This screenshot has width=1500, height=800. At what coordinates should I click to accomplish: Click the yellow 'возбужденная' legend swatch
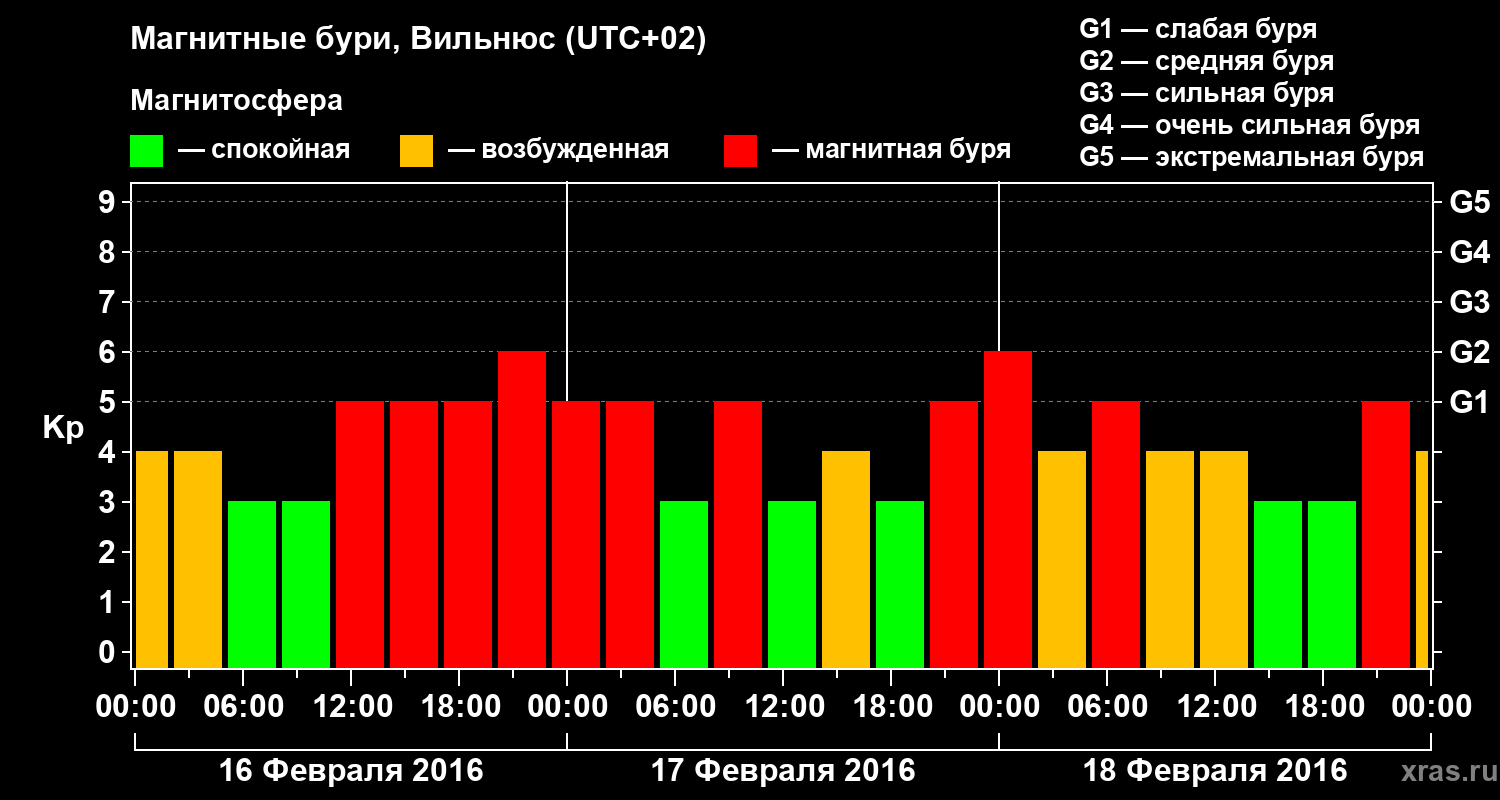tap(416, 151)
